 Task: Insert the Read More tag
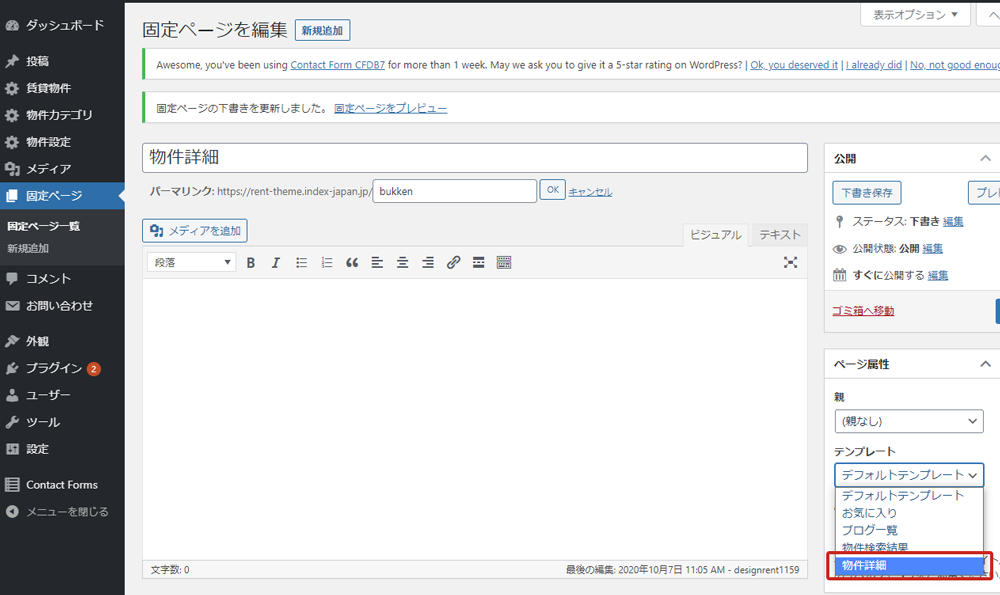478,263
